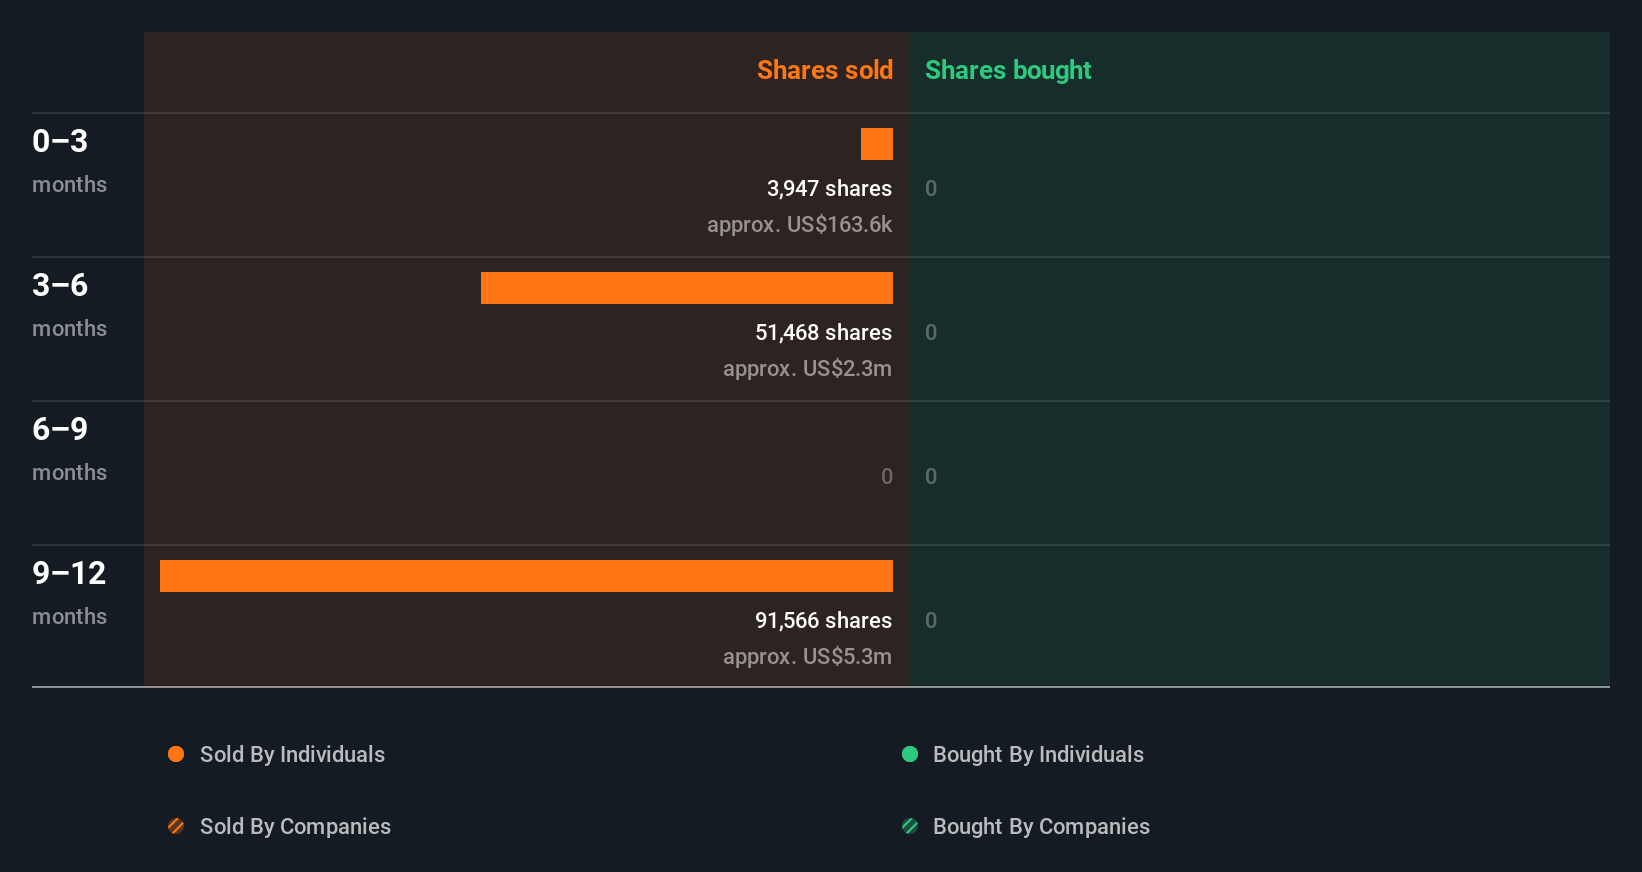Click the '0–3' months row label
Viewport: 1642px width, 872px height.
click(x=60, y=141)
